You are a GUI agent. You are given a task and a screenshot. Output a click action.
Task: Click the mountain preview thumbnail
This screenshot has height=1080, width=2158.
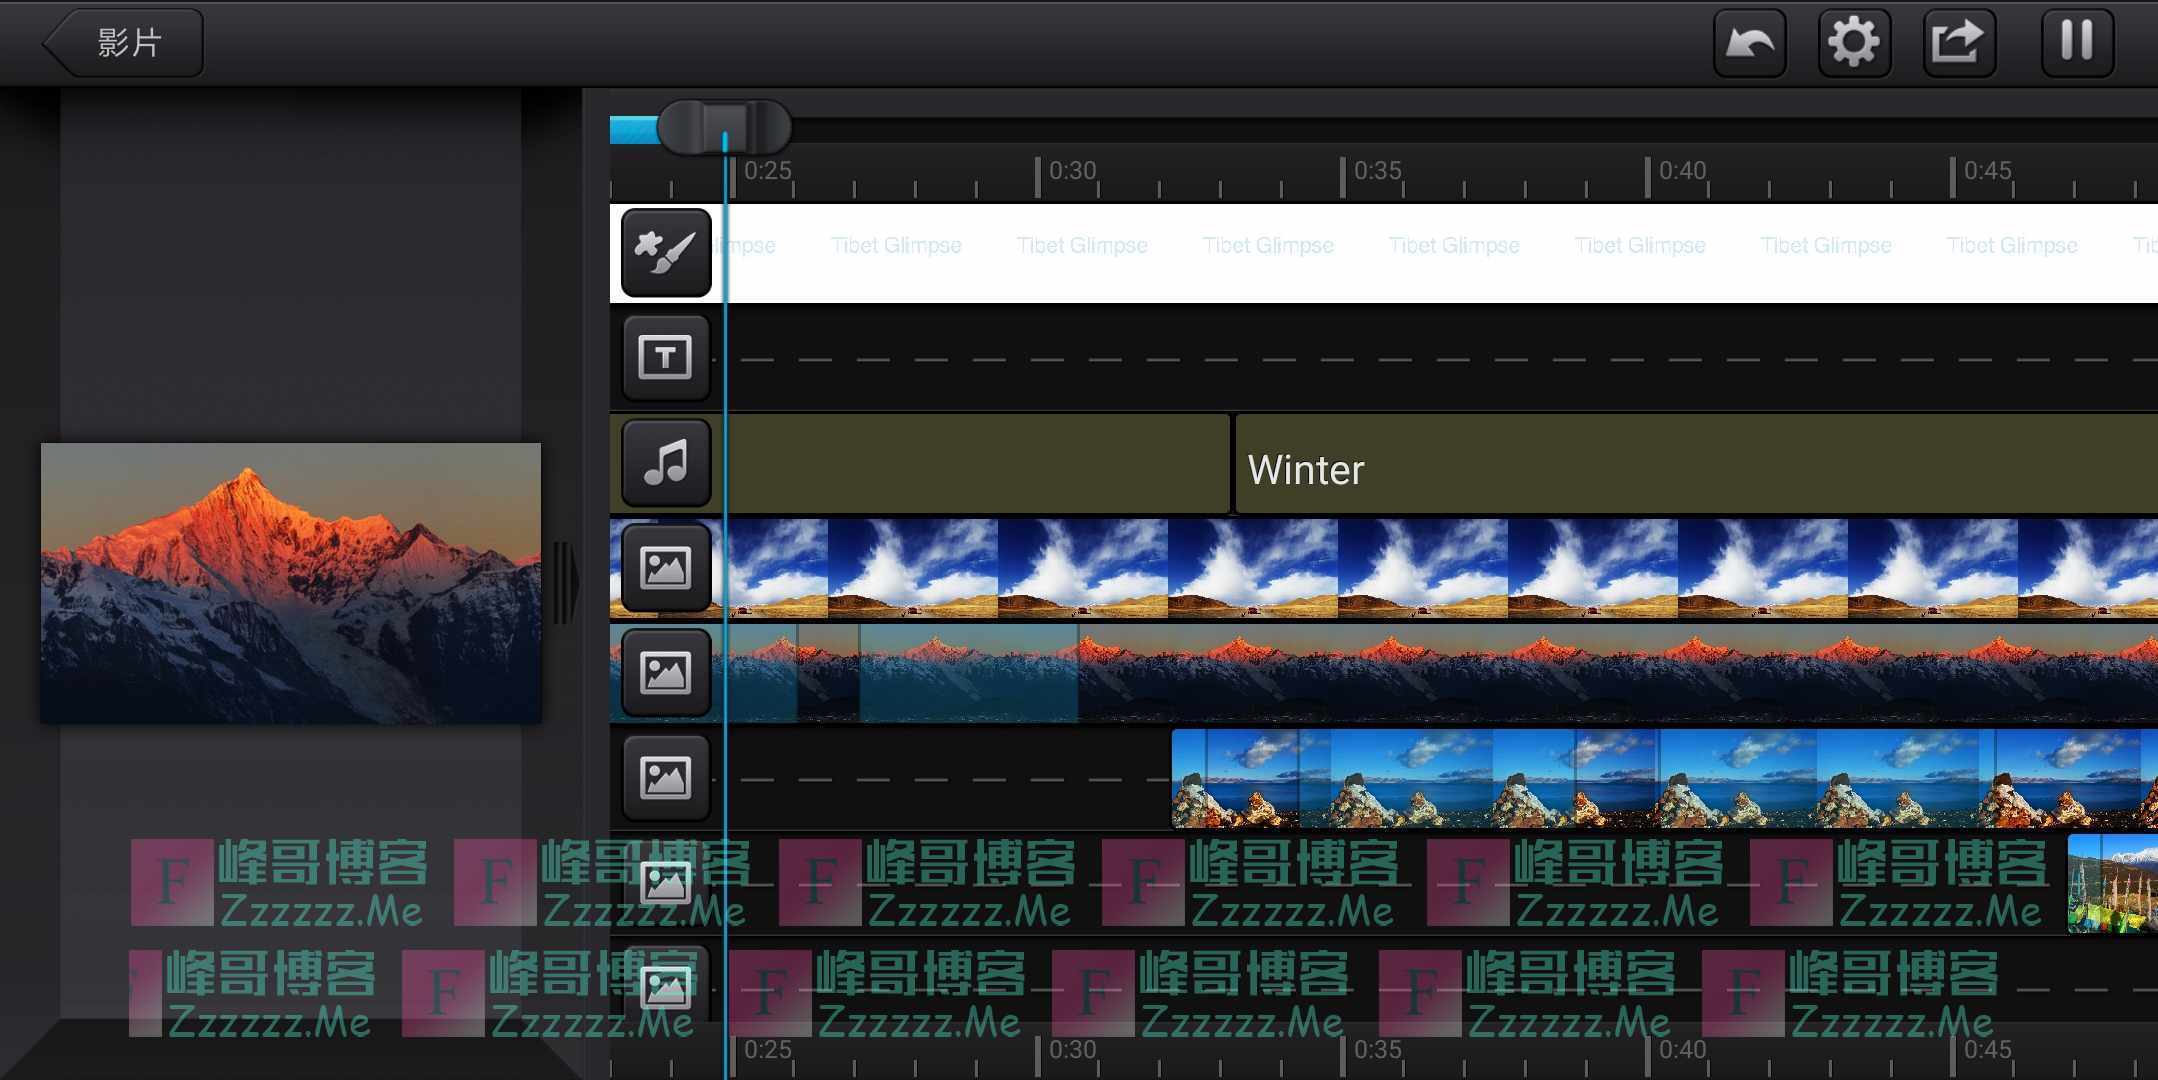(291, 583)
